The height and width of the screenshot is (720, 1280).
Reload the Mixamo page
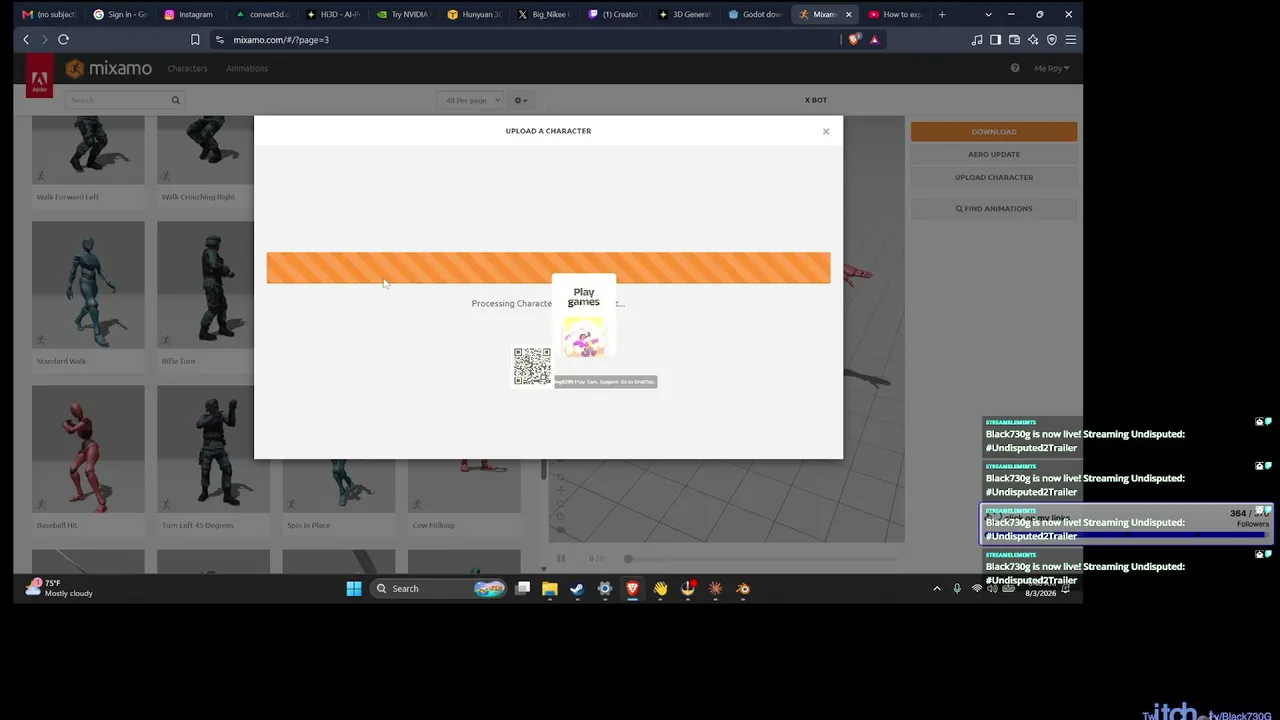click(63, 40)
